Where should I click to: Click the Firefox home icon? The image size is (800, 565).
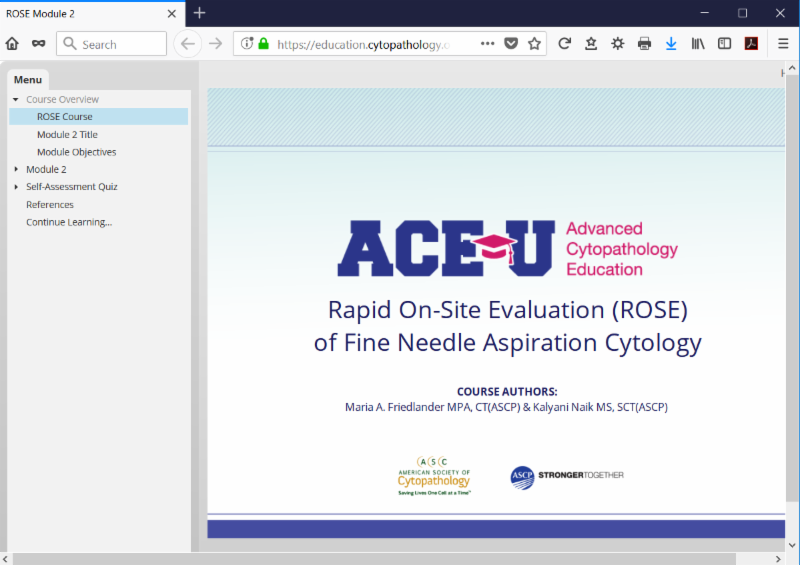13,44
